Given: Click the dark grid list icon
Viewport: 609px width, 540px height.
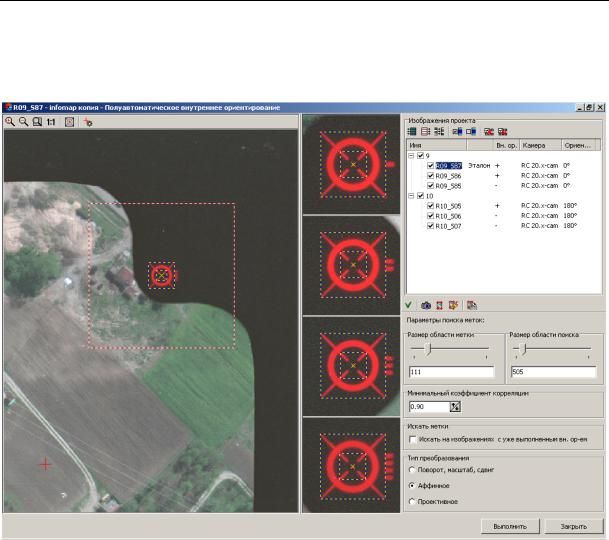Looking at the screenshot, I should pos(439,132).
